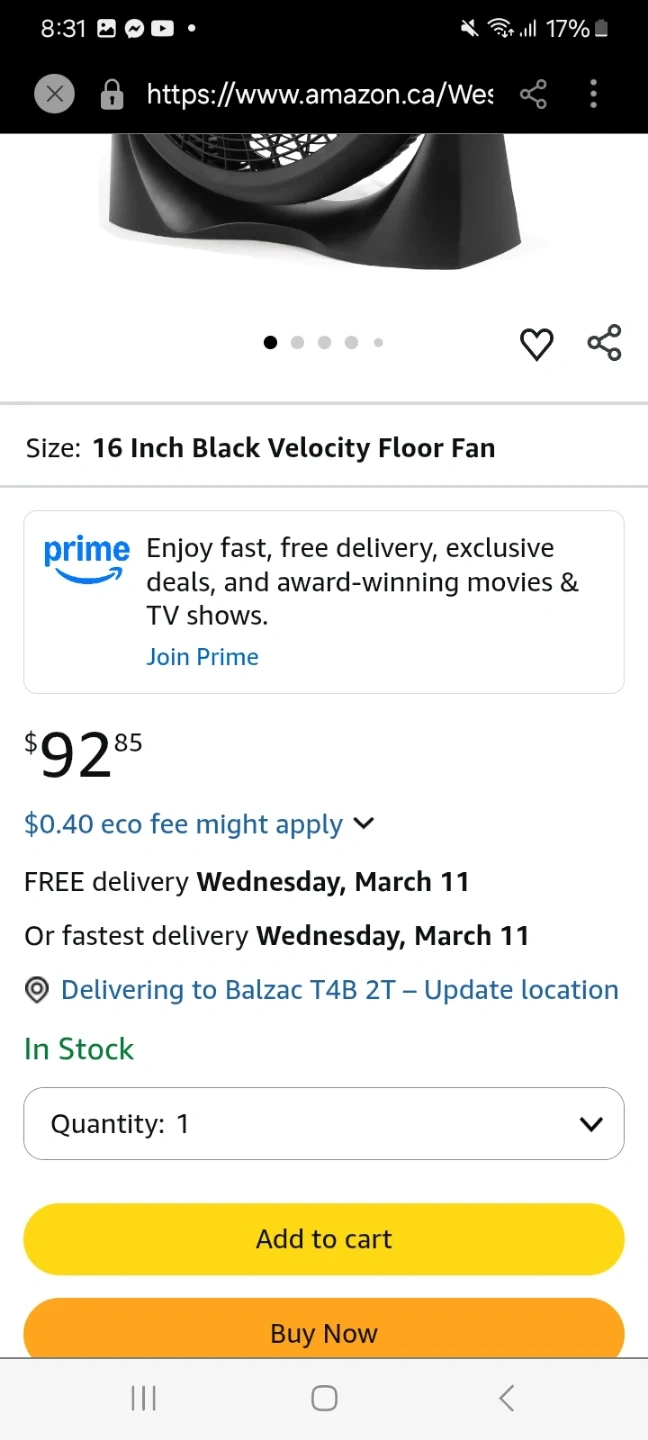This screenshot has height=1440, width=648.
Task: Open the recent apps button
Action: (x=144, y=1398)
